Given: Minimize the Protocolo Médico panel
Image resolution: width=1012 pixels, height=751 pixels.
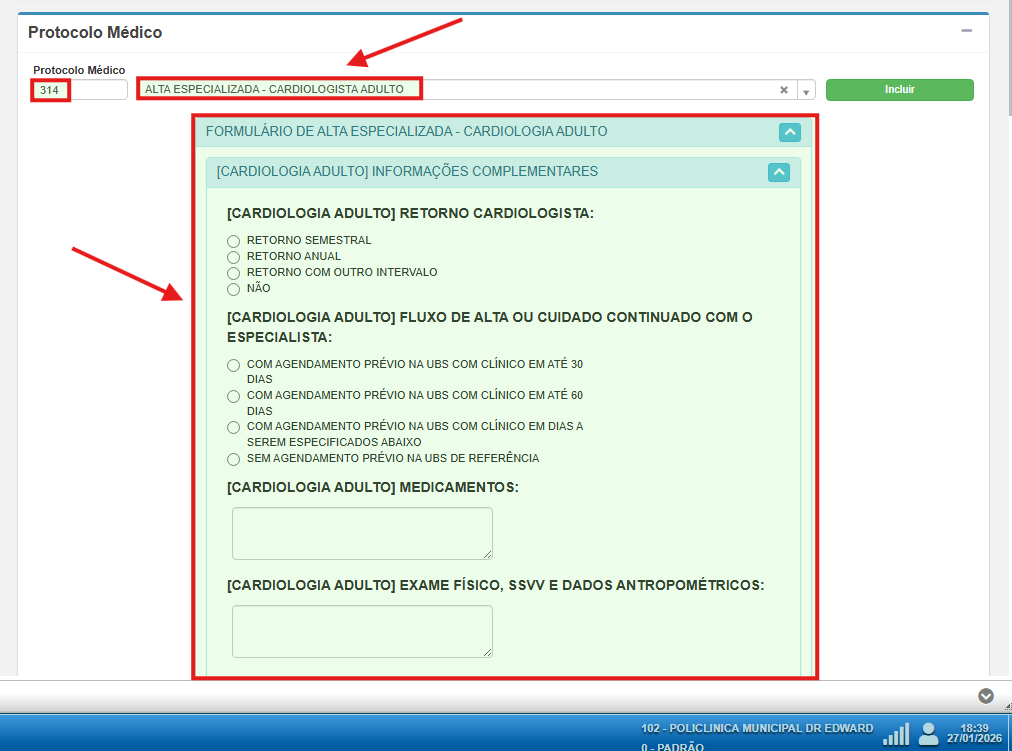Looking at the screenshot, I should coord(966,32).
